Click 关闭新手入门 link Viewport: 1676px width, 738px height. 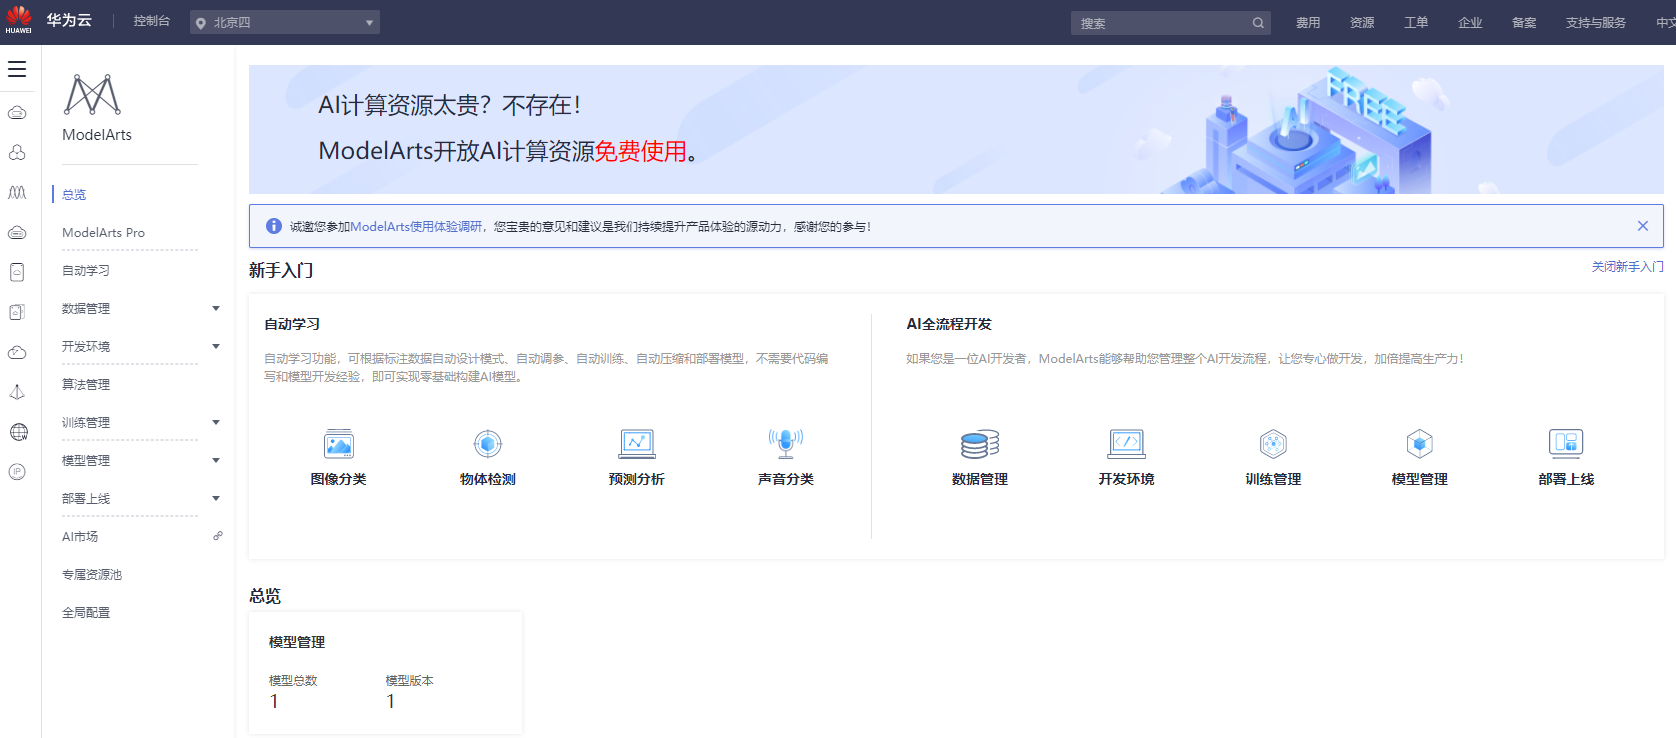click(1628, 267)
